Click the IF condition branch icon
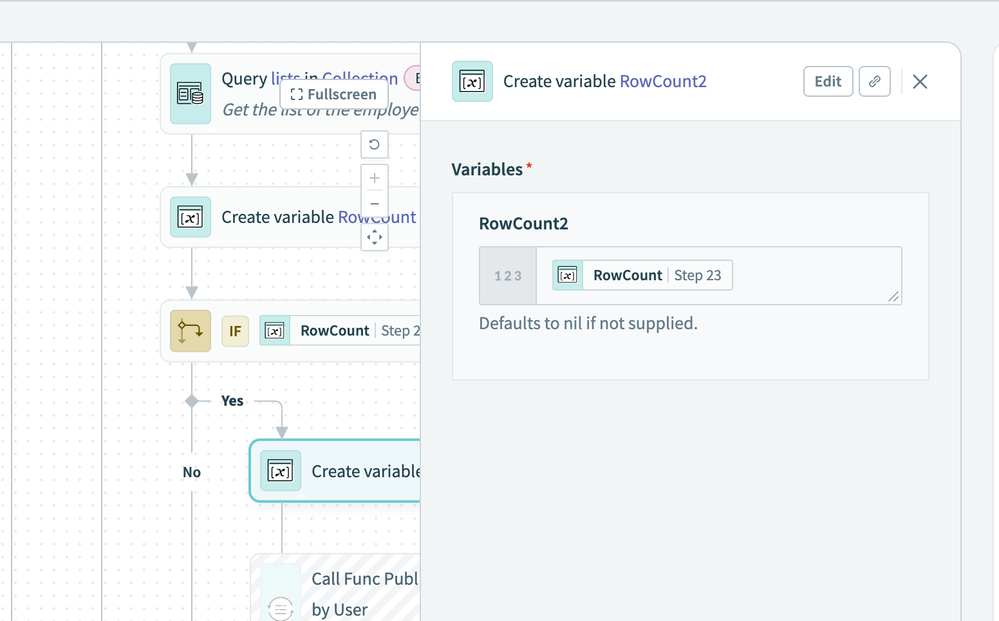 (190, 331)
